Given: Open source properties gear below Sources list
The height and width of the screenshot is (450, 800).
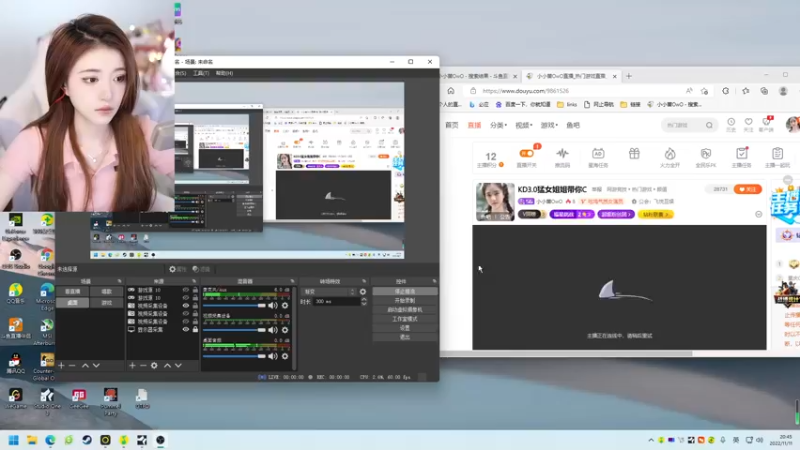Looking at the screenshot, I should tap(154, 365).
